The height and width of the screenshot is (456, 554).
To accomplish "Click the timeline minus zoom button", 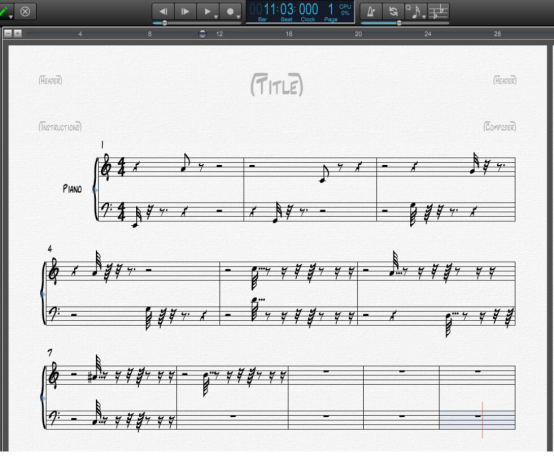I will pyautogui.click(x=8, y=34).
